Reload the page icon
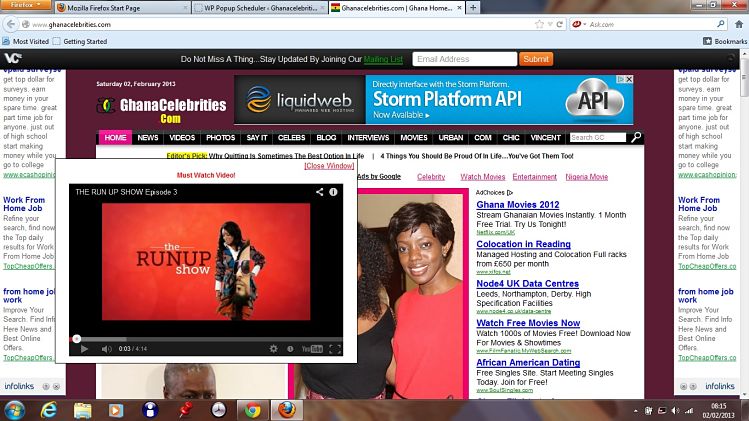749x421 pixels. 559,24
